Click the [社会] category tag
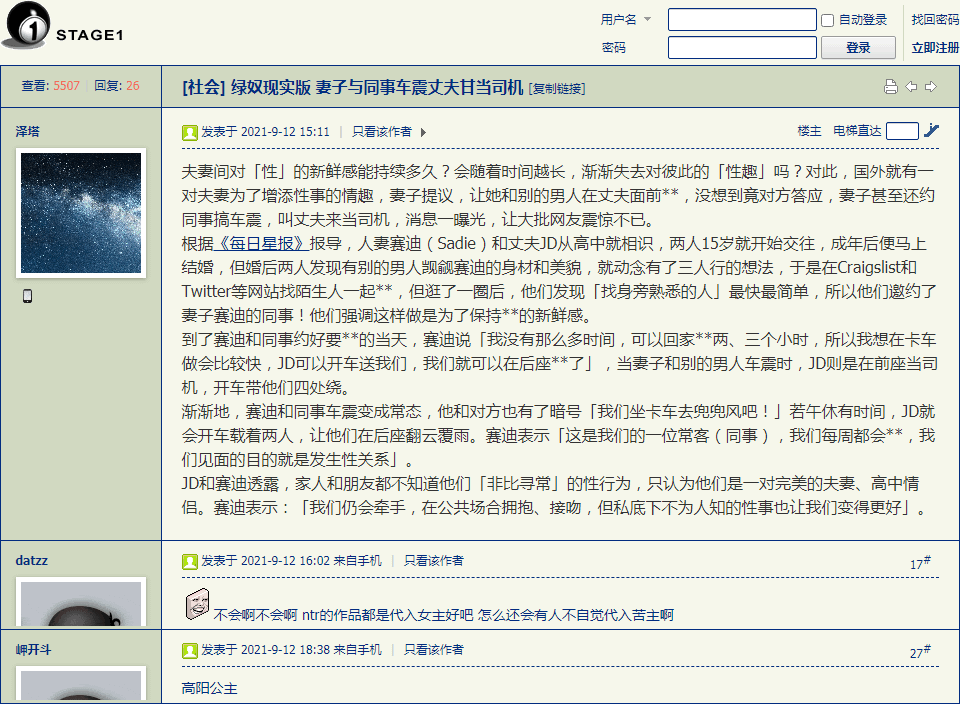This screenshot has width=960, height=704. [x=204, y=88]
